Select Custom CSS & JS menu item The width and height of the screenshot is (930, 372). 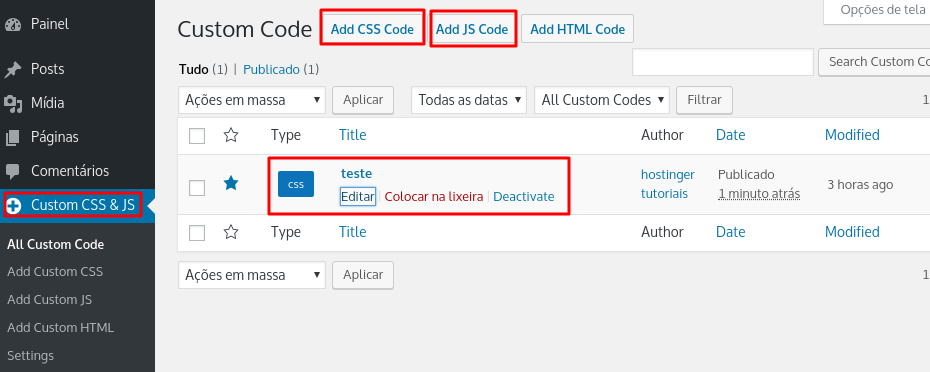coord(83,206)
